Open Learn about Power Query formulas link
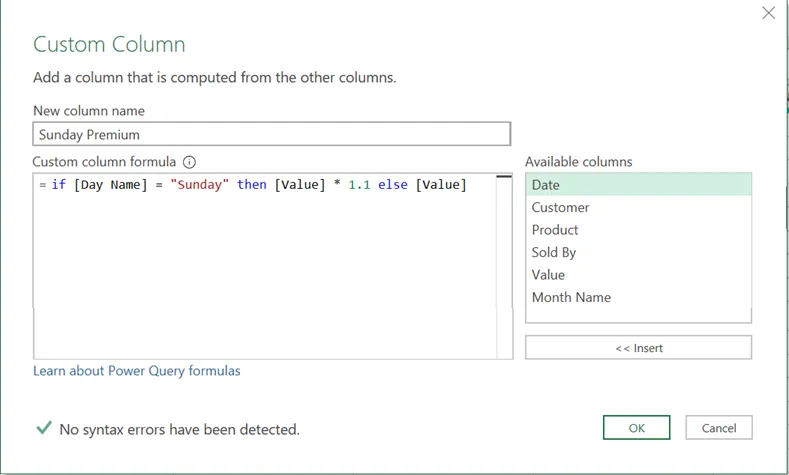 point(137,371)
